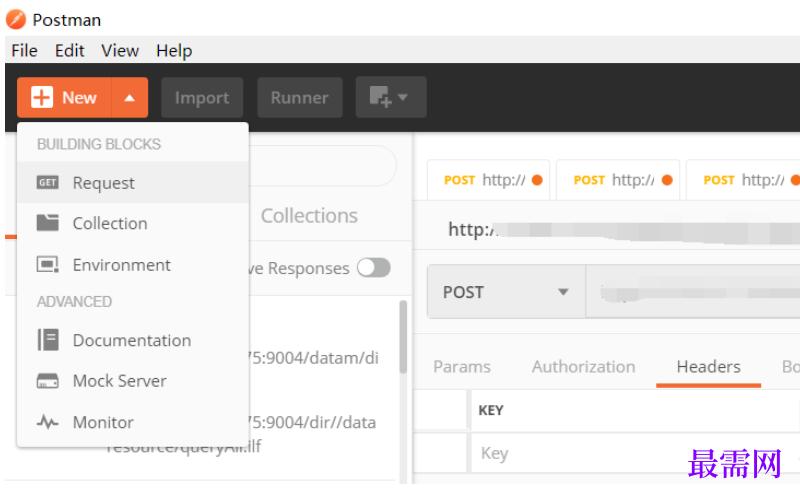Open history entry ending 9004/datam/di

312,358
